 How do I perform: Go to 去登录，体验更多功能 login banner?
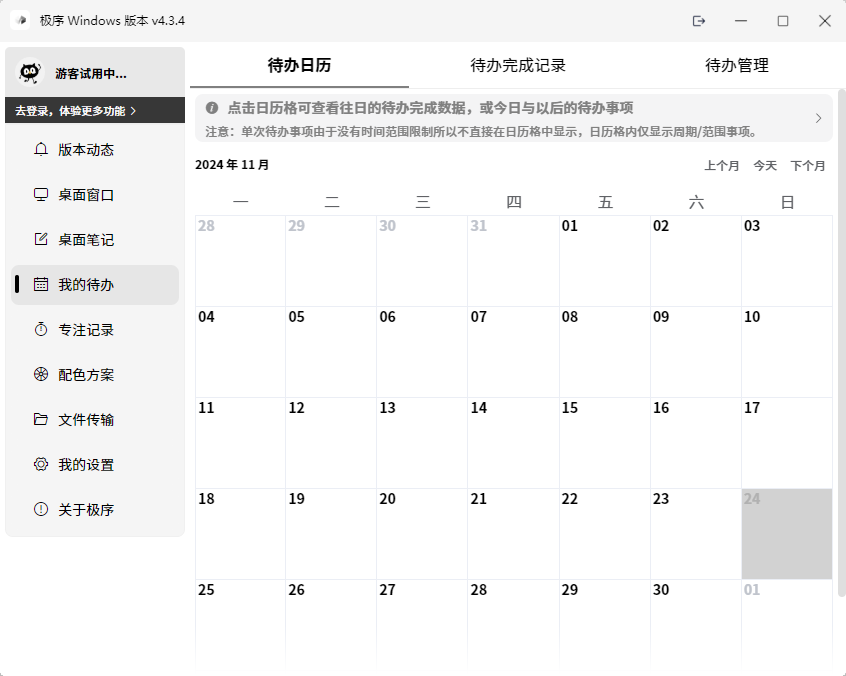pos(95,111)
